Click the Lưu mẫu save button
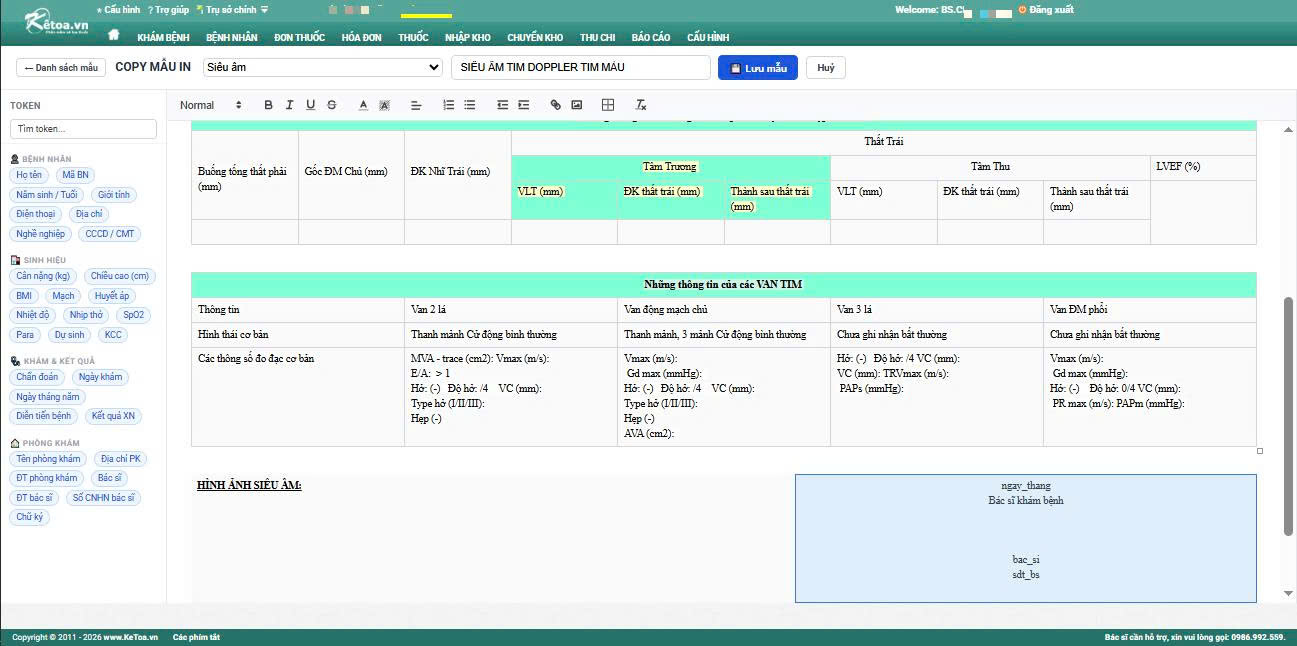 (x=758, y=68)
